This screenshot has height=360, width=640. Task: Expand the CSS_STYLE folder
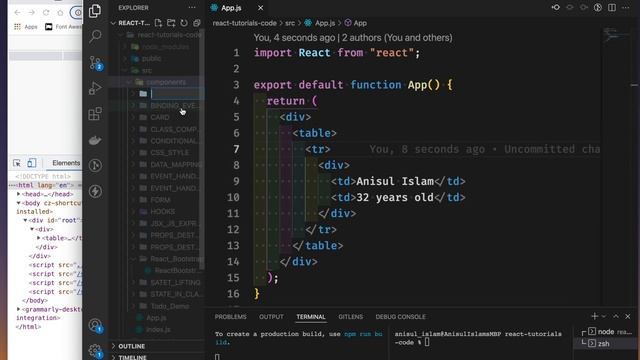click(x=169, y=152)
